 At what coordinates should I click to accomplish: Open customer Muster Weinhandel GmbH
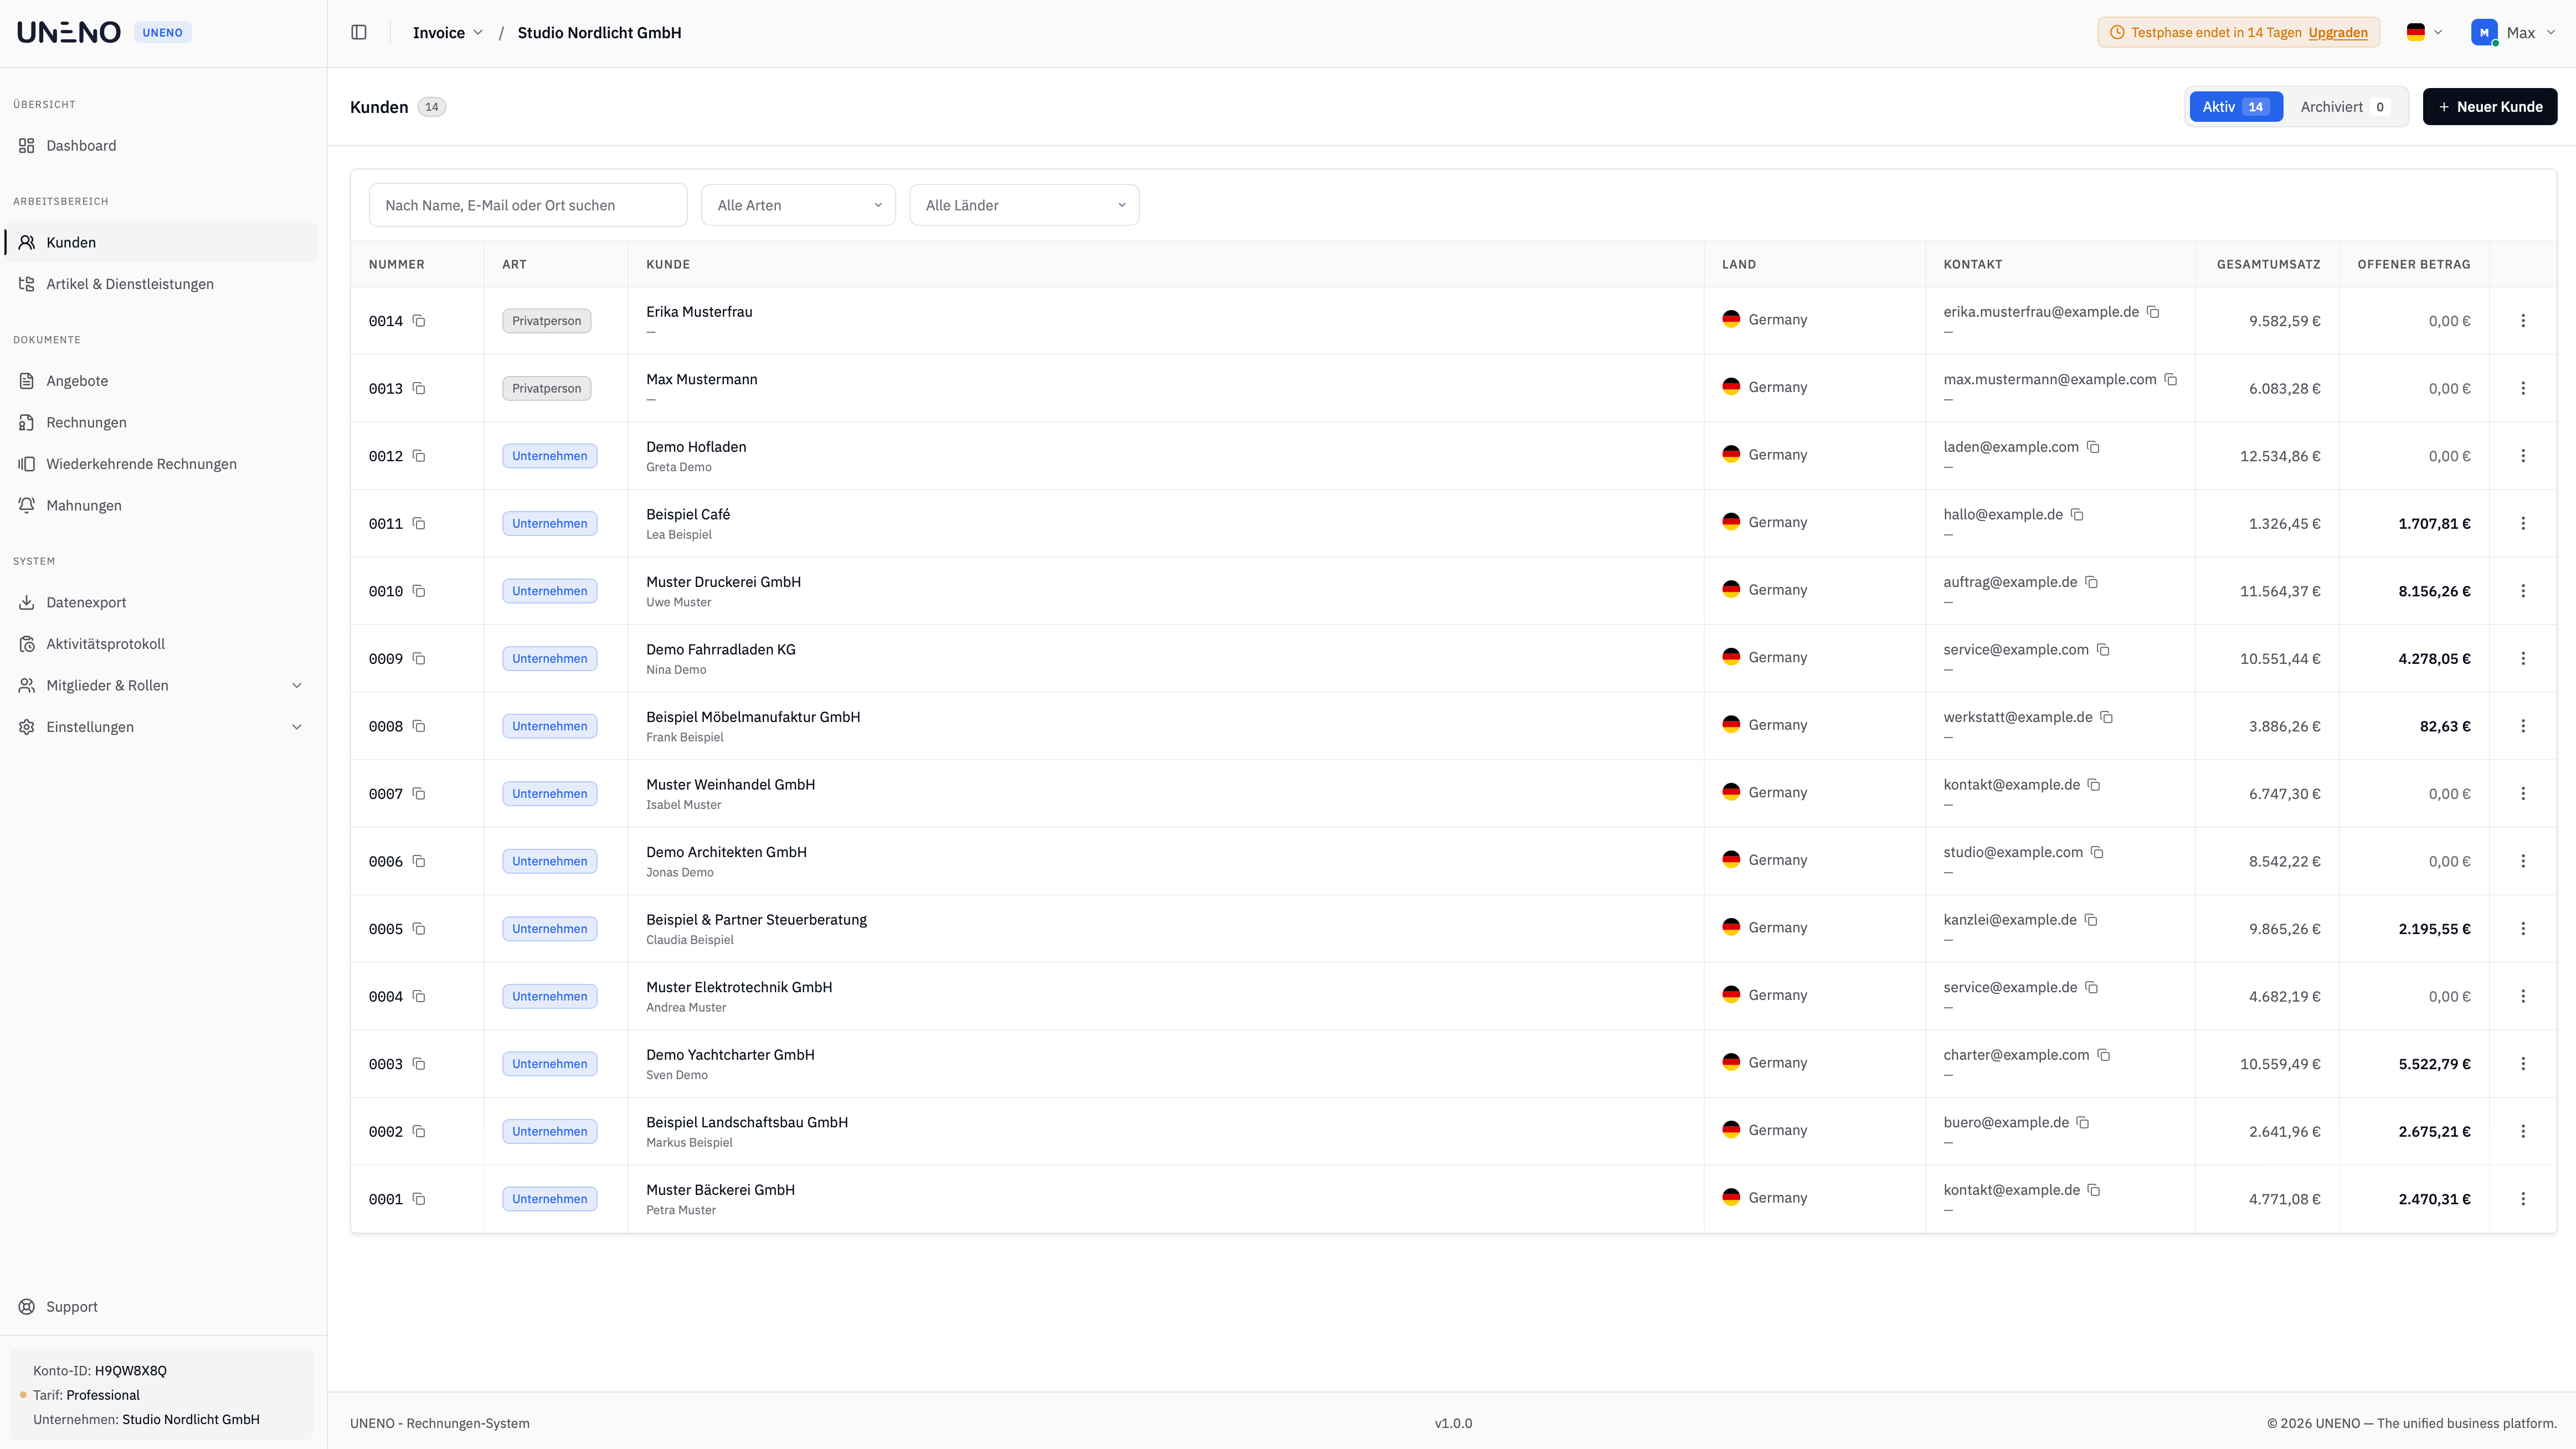point(730,785)
